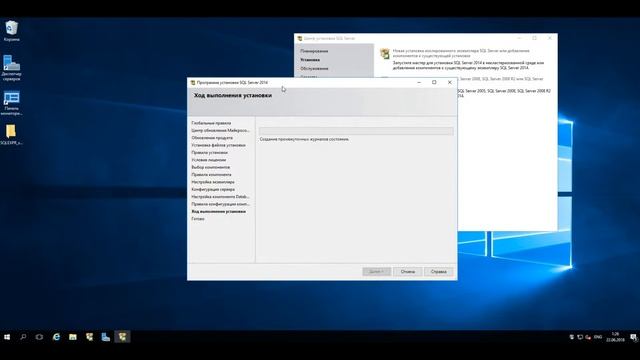Open the SQLEXPR folder on the desktop
640x360 pixels.
pos(11,135)
